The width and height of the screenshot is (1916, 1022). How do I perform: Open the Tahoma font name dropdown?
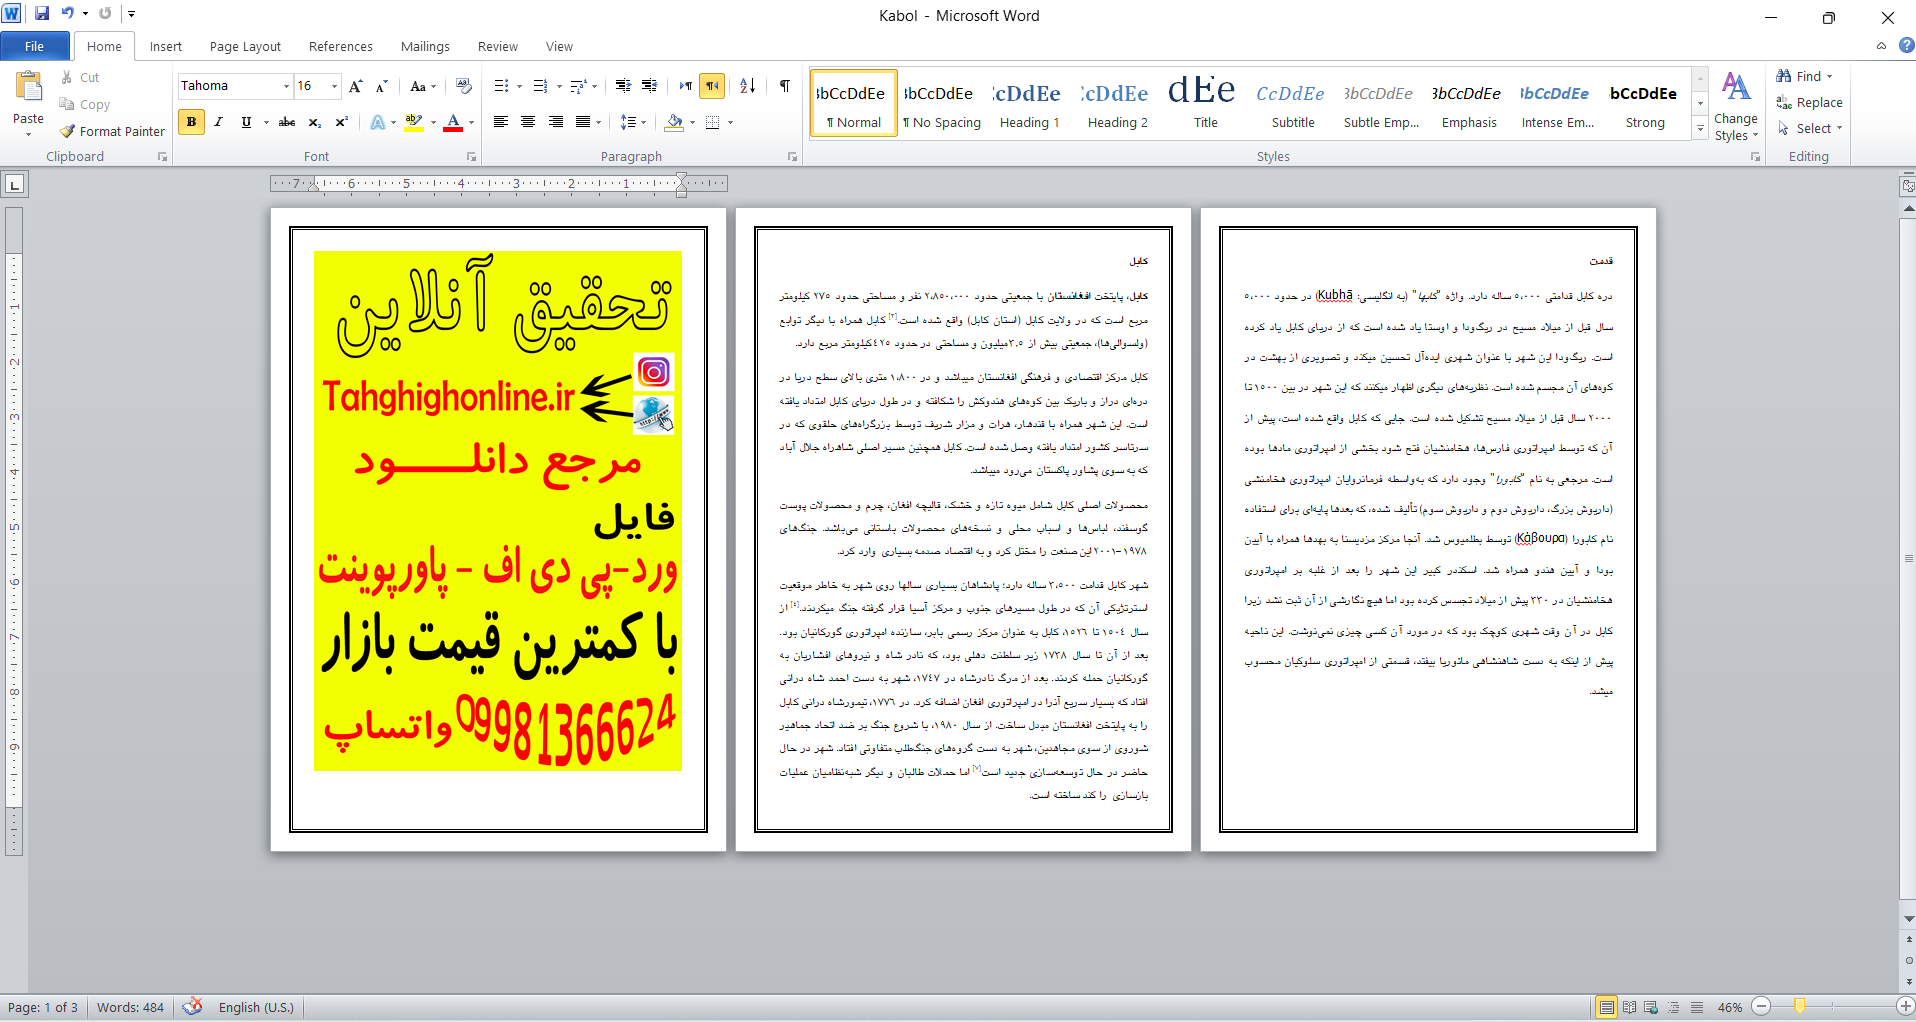coord(286,86)
